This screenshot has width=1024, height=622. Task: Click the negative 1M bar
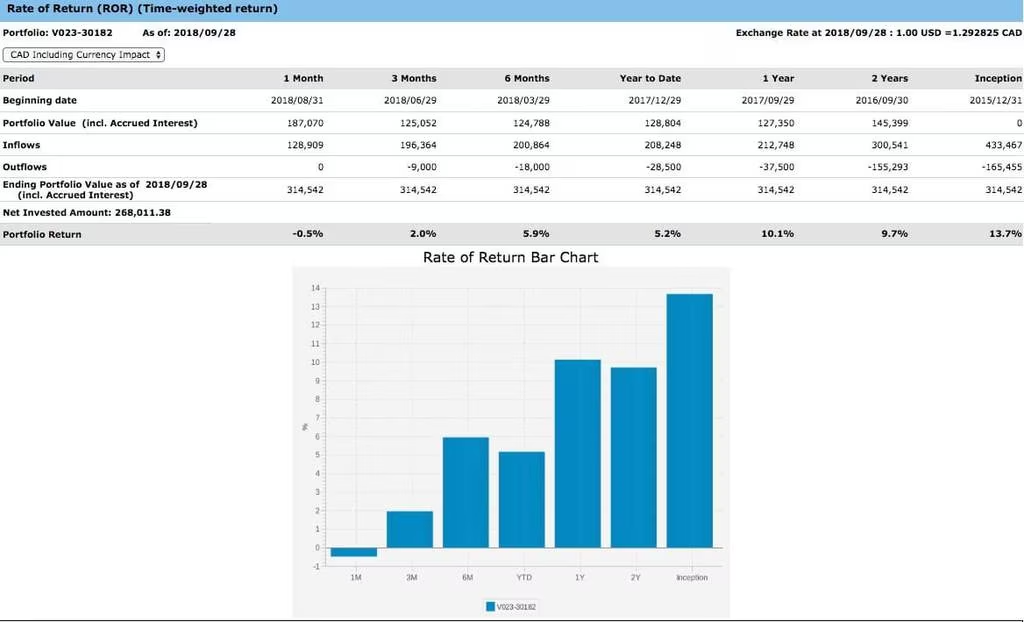coord(354,552)
